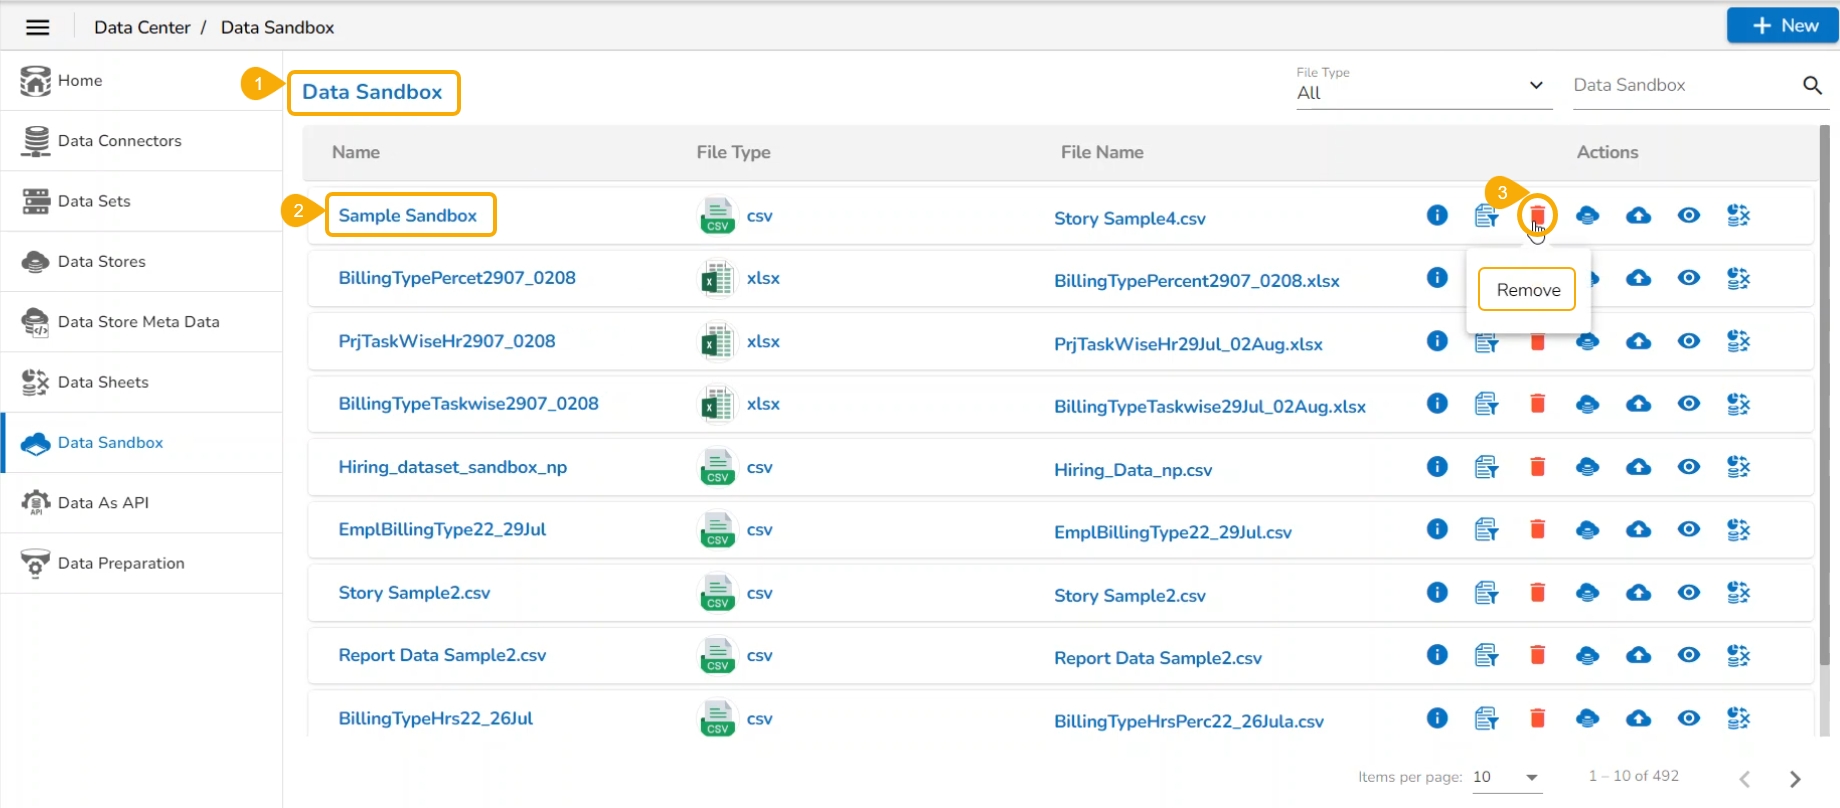Click info icon for BillingTypeHrs22_26Jul row
This screenshot has width=1840, height=808.
[x=1437, y=718]
